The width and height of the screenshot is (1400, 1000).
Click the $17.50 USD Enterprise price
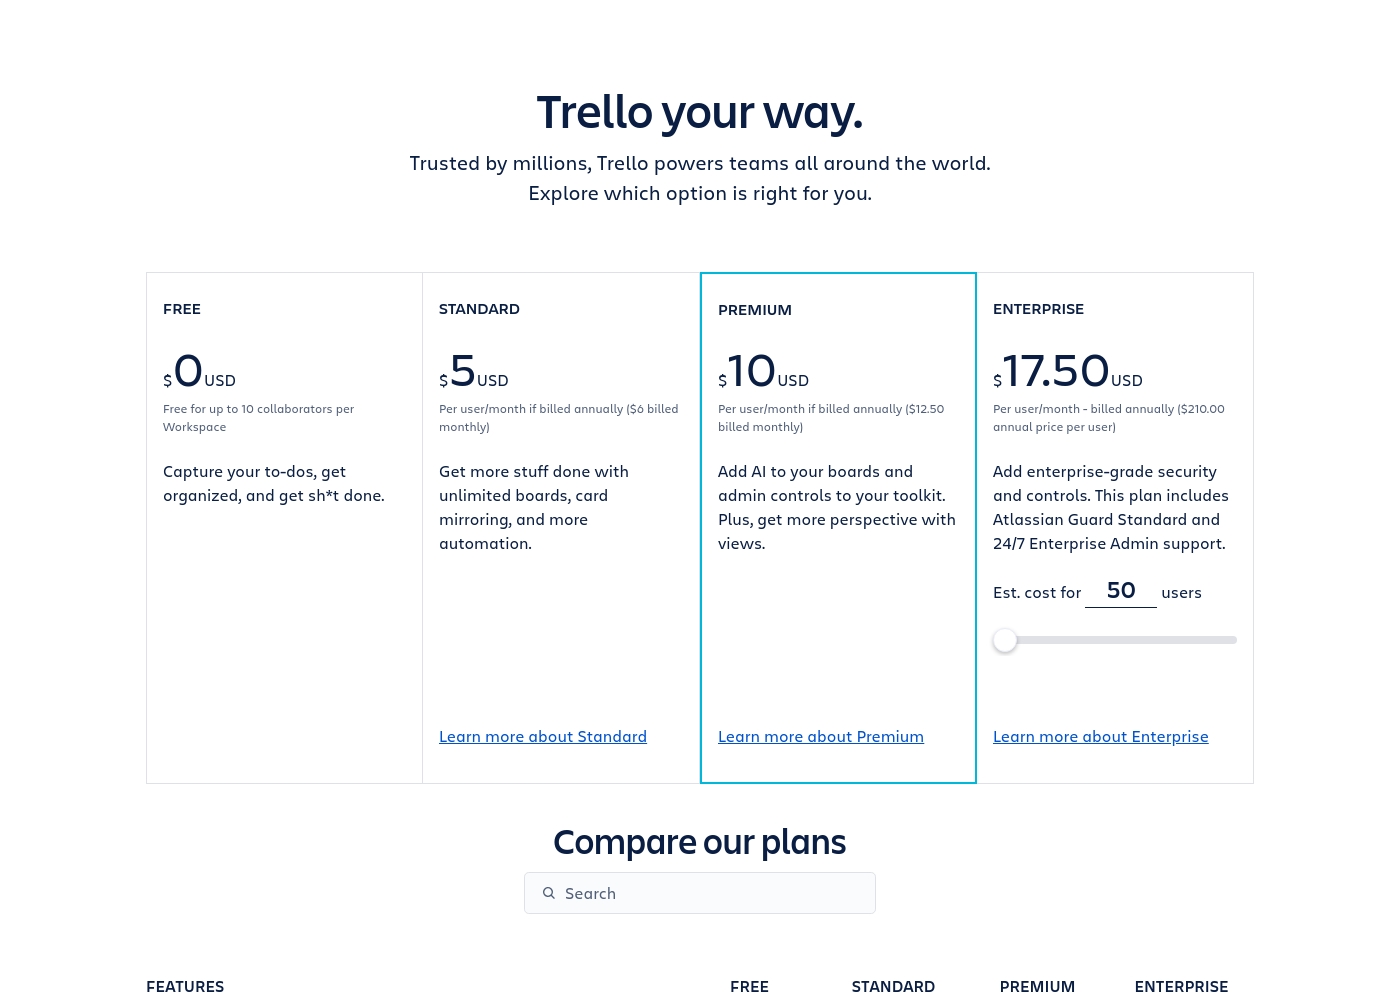click(x=1067, y=371)
